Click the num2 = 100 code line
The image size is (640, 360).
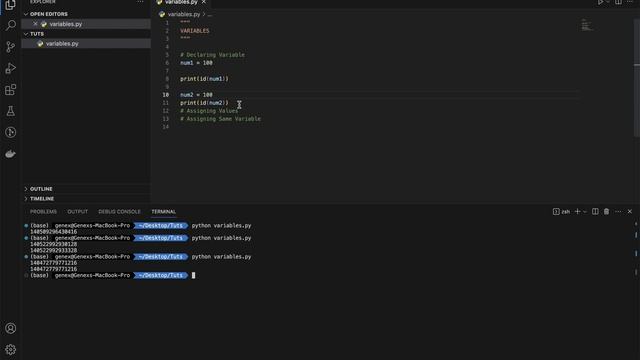(196, 95)
